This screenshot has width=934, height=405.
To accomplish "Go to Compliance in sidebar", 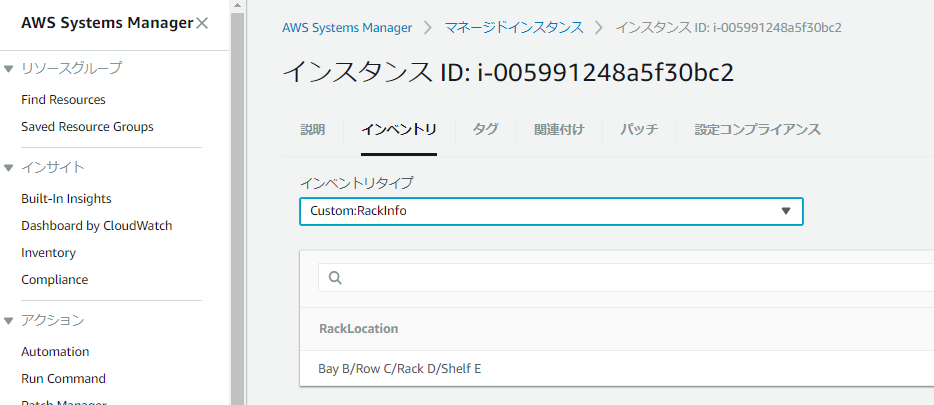I will (x=54, y=279).
